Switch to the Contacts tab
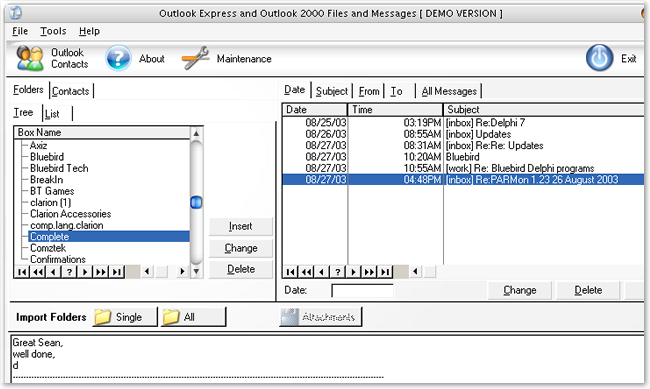Image resolution: width=650 pixels, height=389 pixels. pos(71,91)
